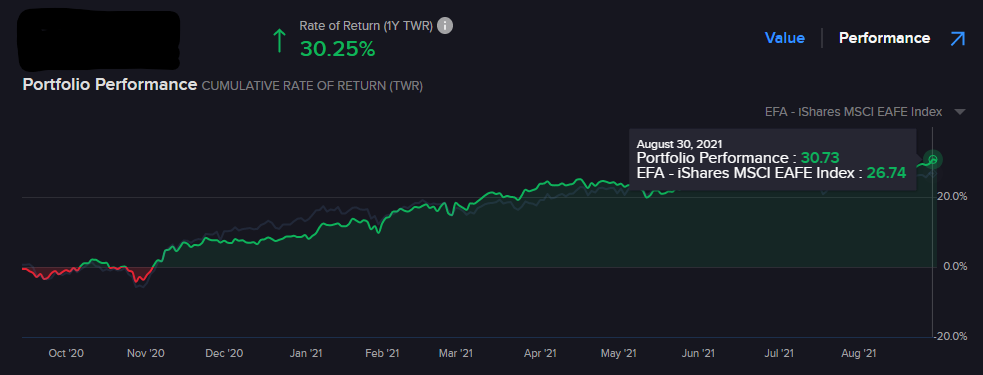The image size is (983, 375).
Task: Click the green up arrow return indicator
Action: pos(280,41)
